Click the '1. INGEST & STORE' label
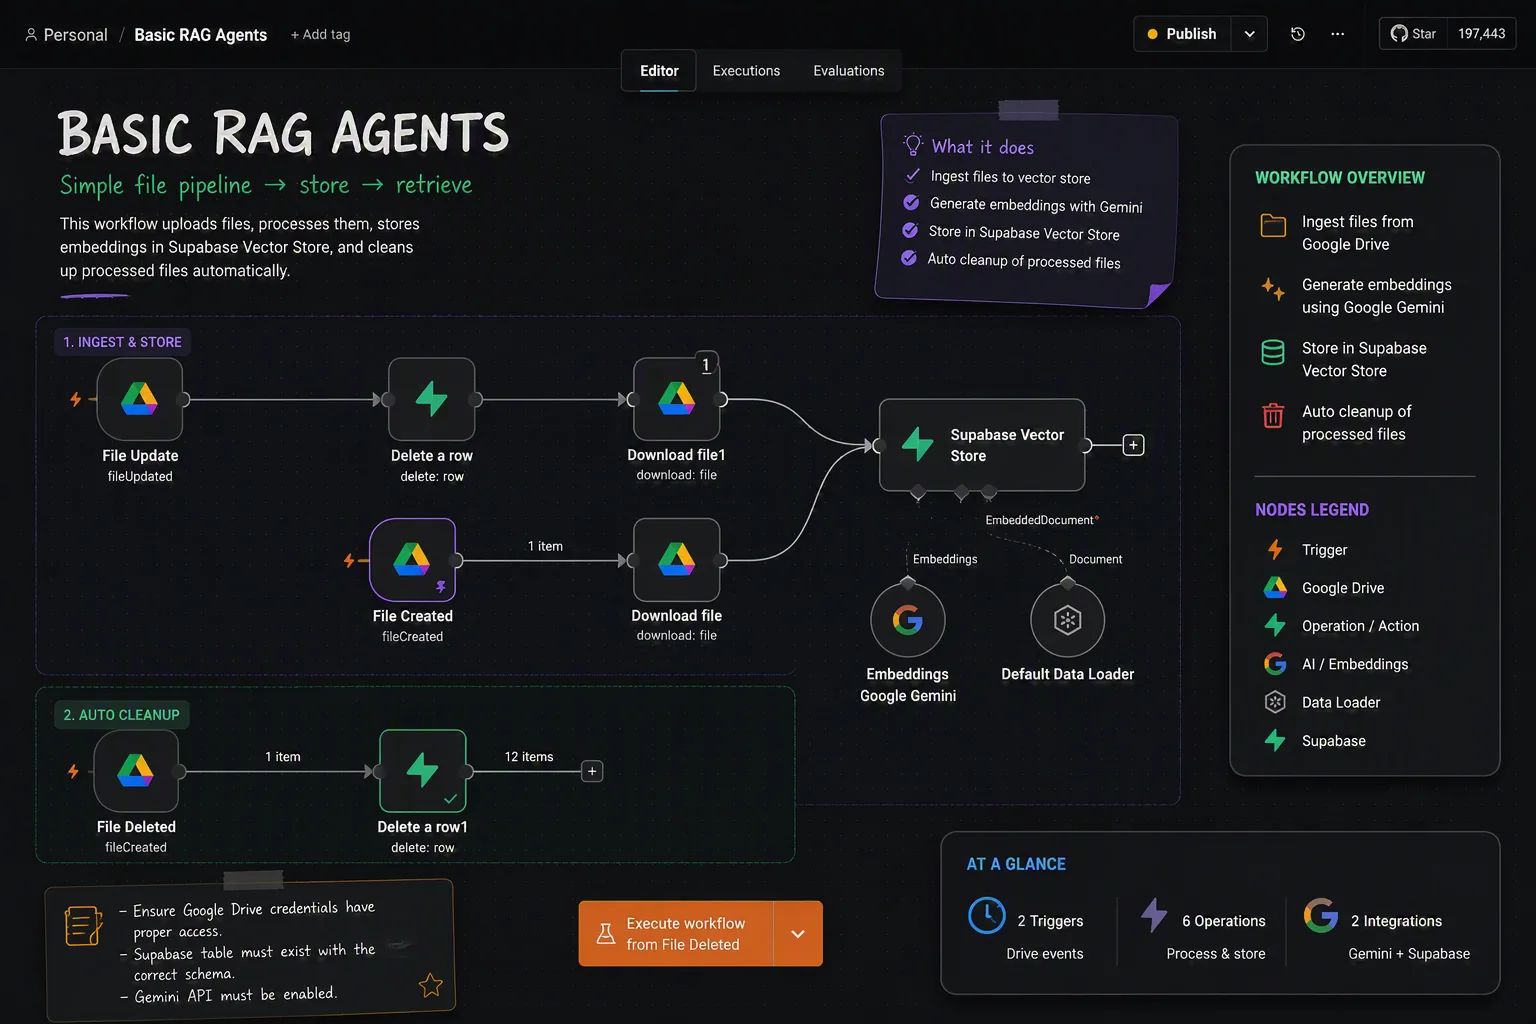 click(x=122, y=342)
